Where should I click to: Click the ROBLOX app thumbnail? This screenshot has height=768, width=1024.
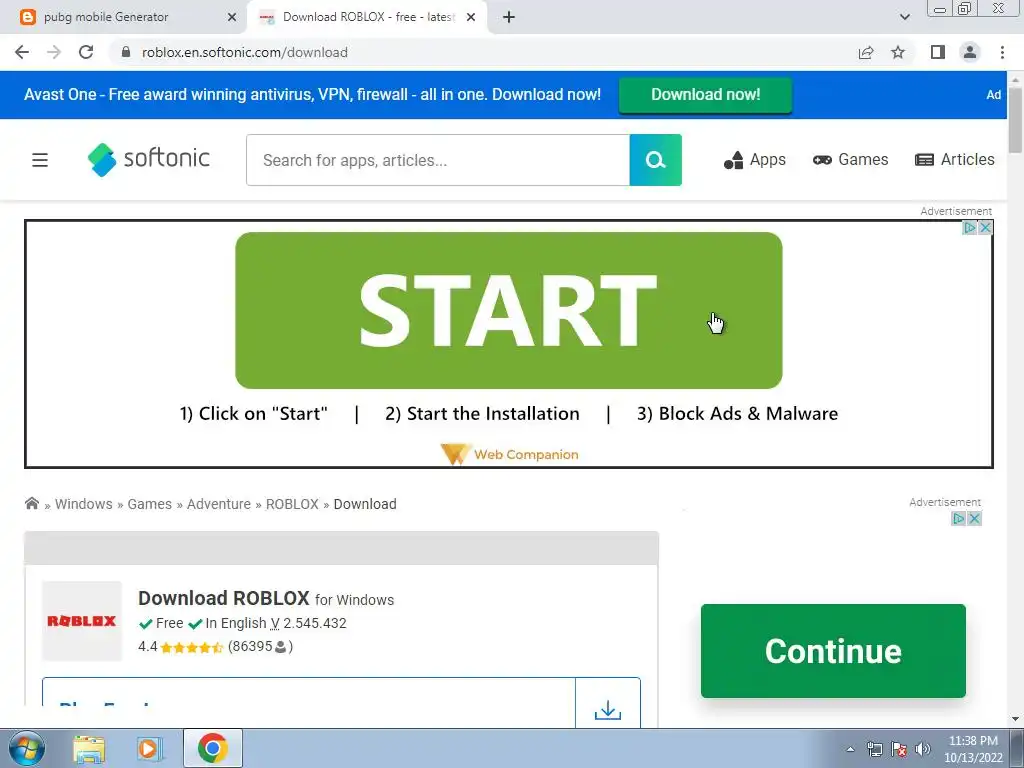point(82,621)
